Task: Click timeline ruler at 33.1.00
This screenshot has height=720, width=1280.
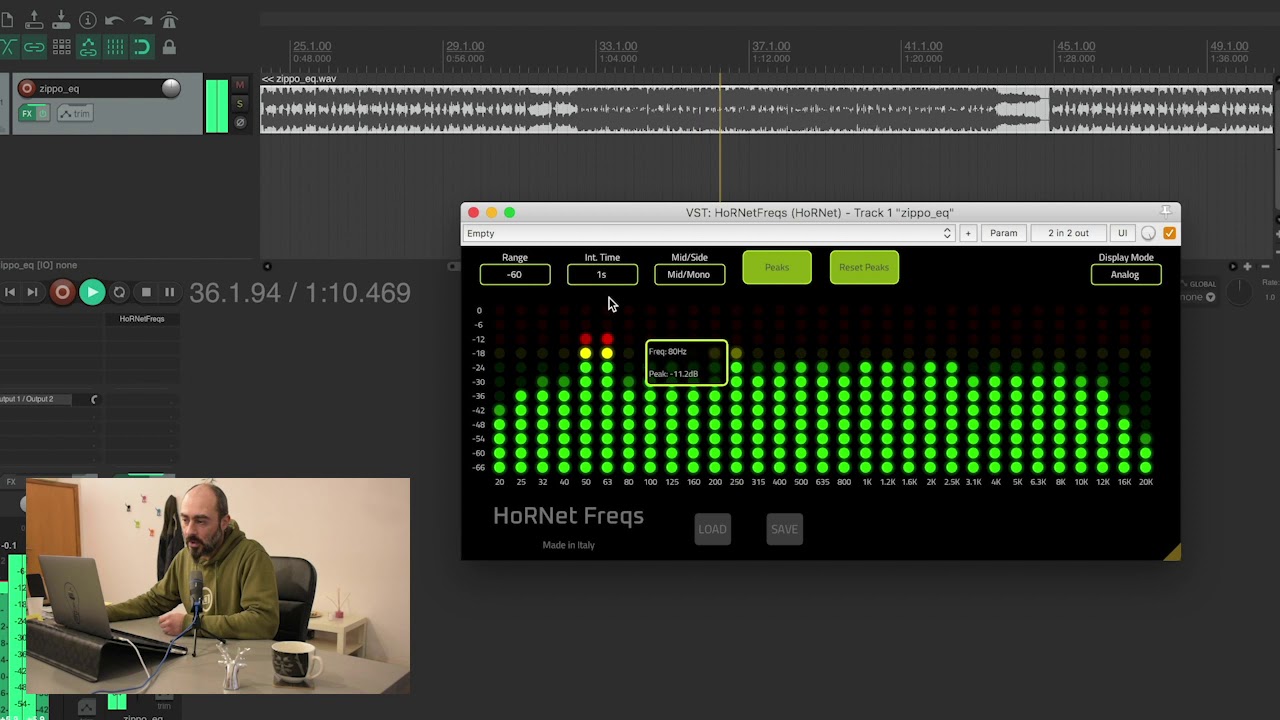Action: [x=618, y=46]
